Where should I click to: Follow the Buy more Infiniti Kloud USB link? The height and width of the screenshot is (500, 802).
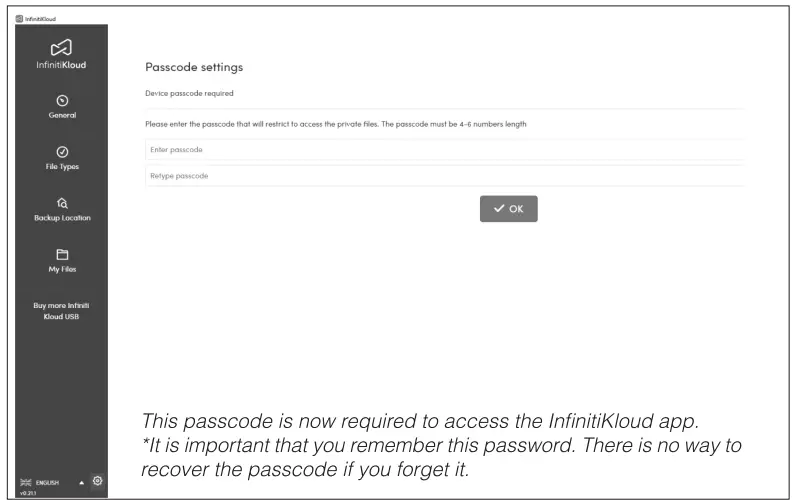pos(63,311)
